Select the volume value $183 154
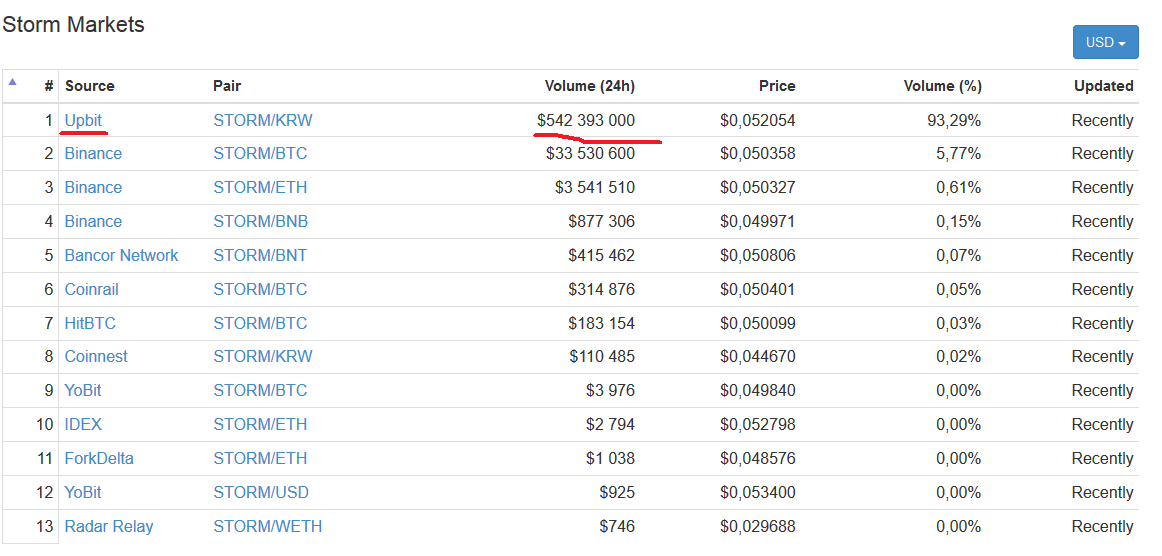The height and width of the screenshot is (556, 1162). 602,323
